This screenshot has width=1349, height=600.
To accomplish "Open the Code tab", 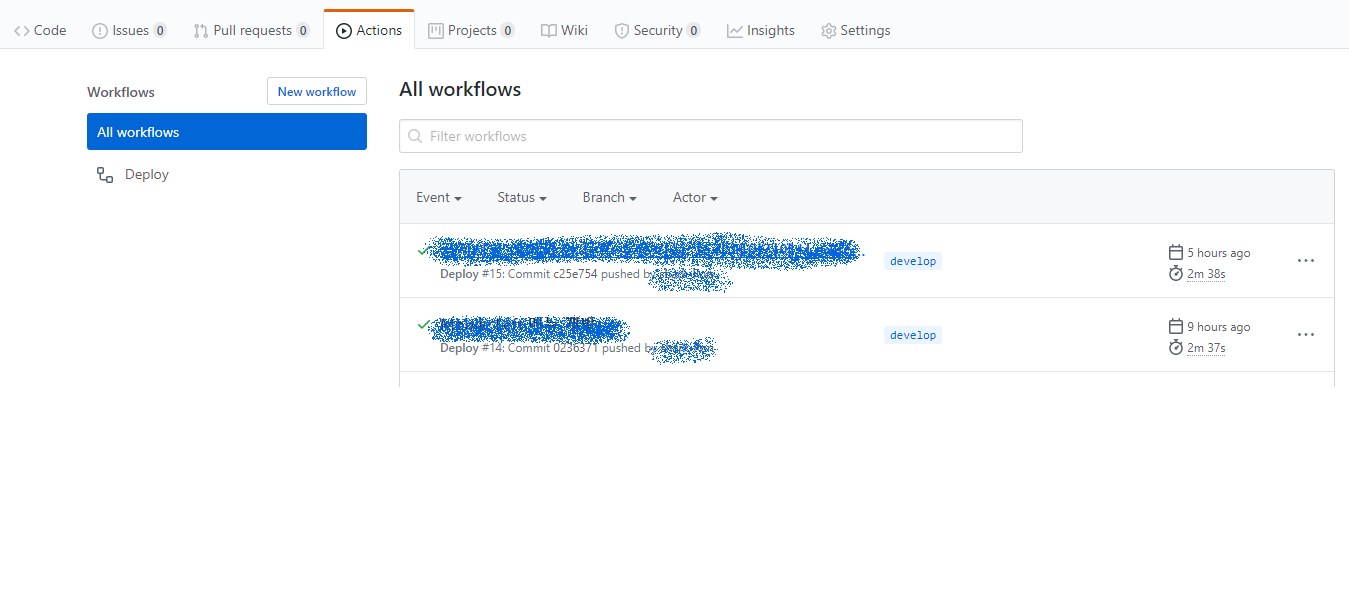I will pyautogui.click(x=40, y=30).
